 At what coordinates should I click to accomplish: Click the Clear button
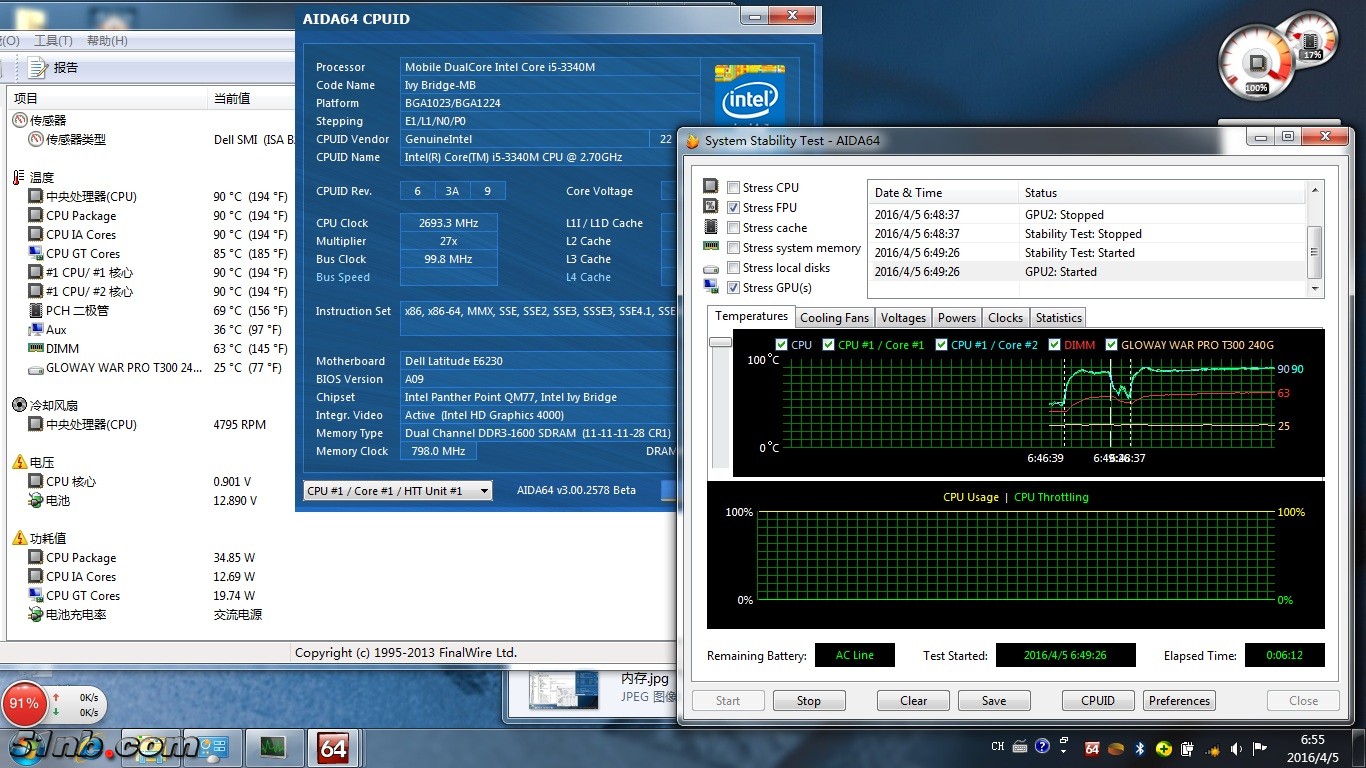coord(913,701)
